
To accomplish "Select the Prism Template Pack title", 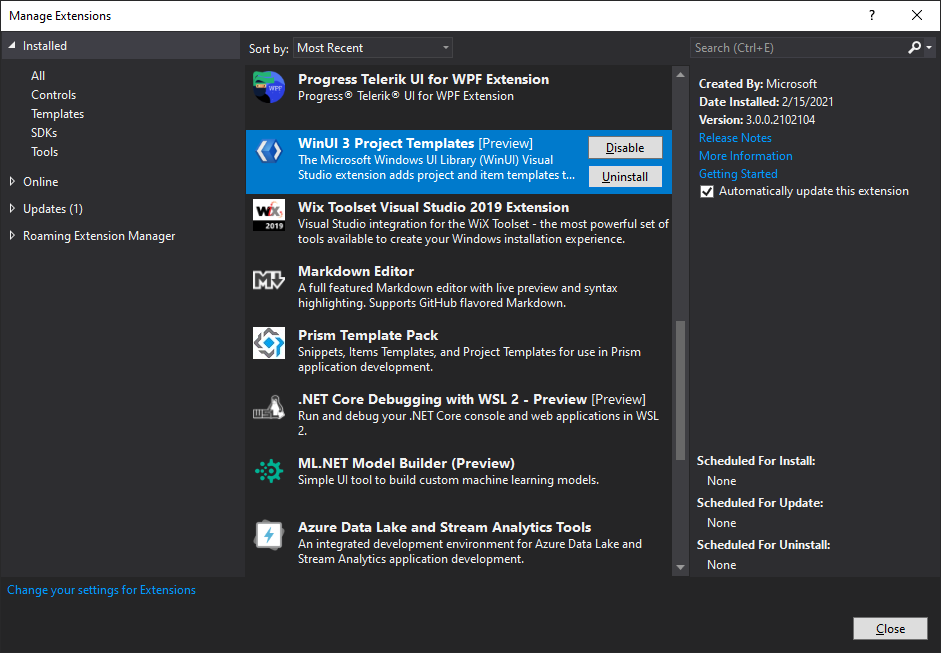I will (368, 335).
